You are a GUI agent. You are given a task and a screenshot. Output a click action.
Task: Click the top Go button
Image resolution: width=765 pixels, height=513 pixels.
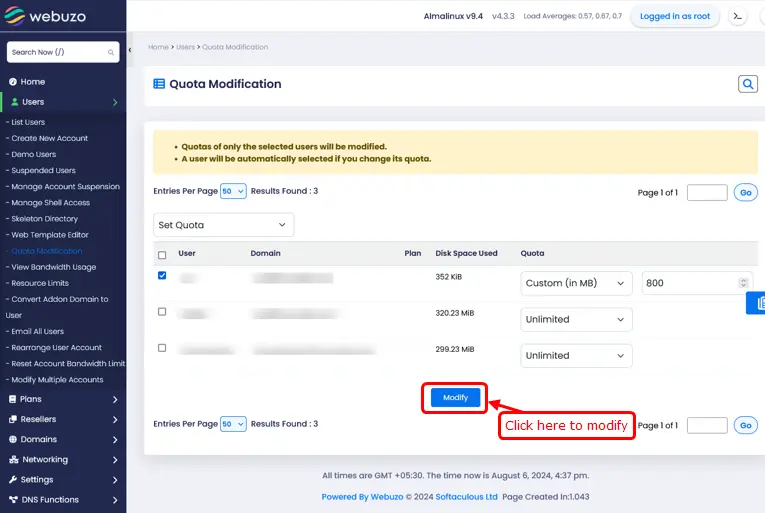click(745, 192)
